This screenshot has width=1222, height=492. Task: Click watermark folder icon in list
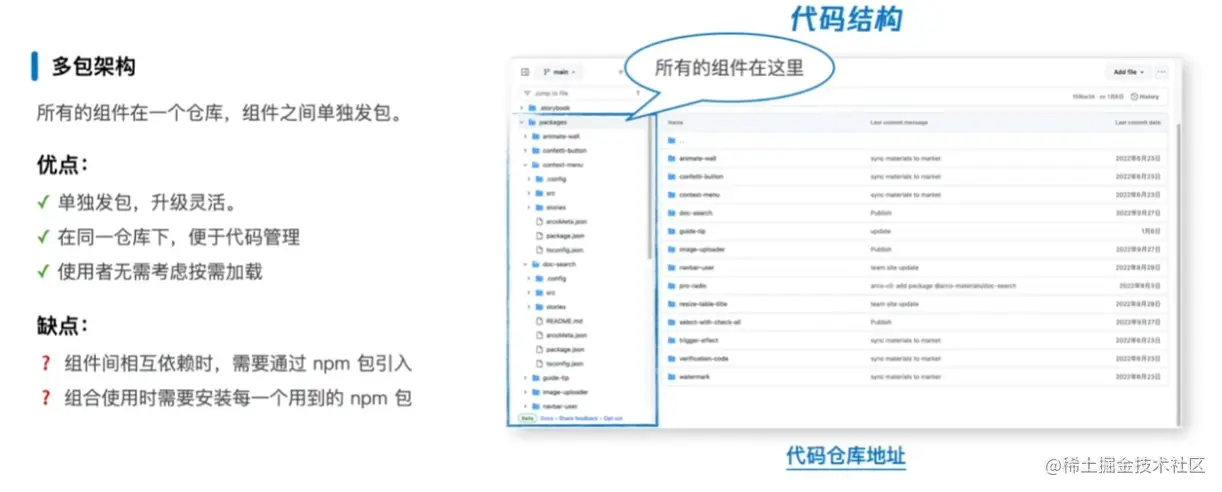coord(671,376)
